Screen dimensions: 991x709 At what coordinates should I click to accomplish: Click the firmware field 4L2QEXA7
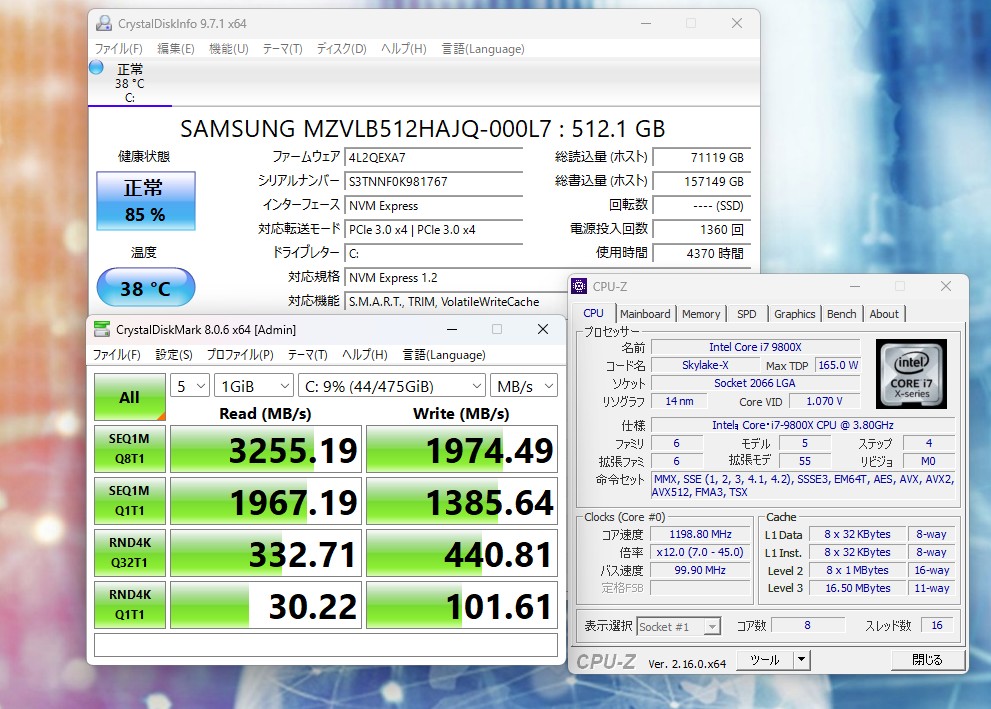tap(434, 157)
